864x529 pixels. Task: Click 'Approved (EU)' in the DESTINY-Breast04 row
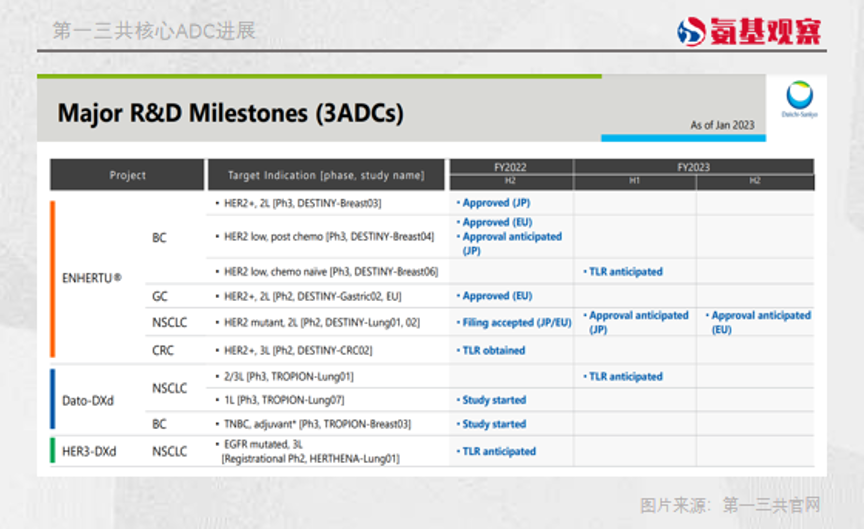click(497, 222)
